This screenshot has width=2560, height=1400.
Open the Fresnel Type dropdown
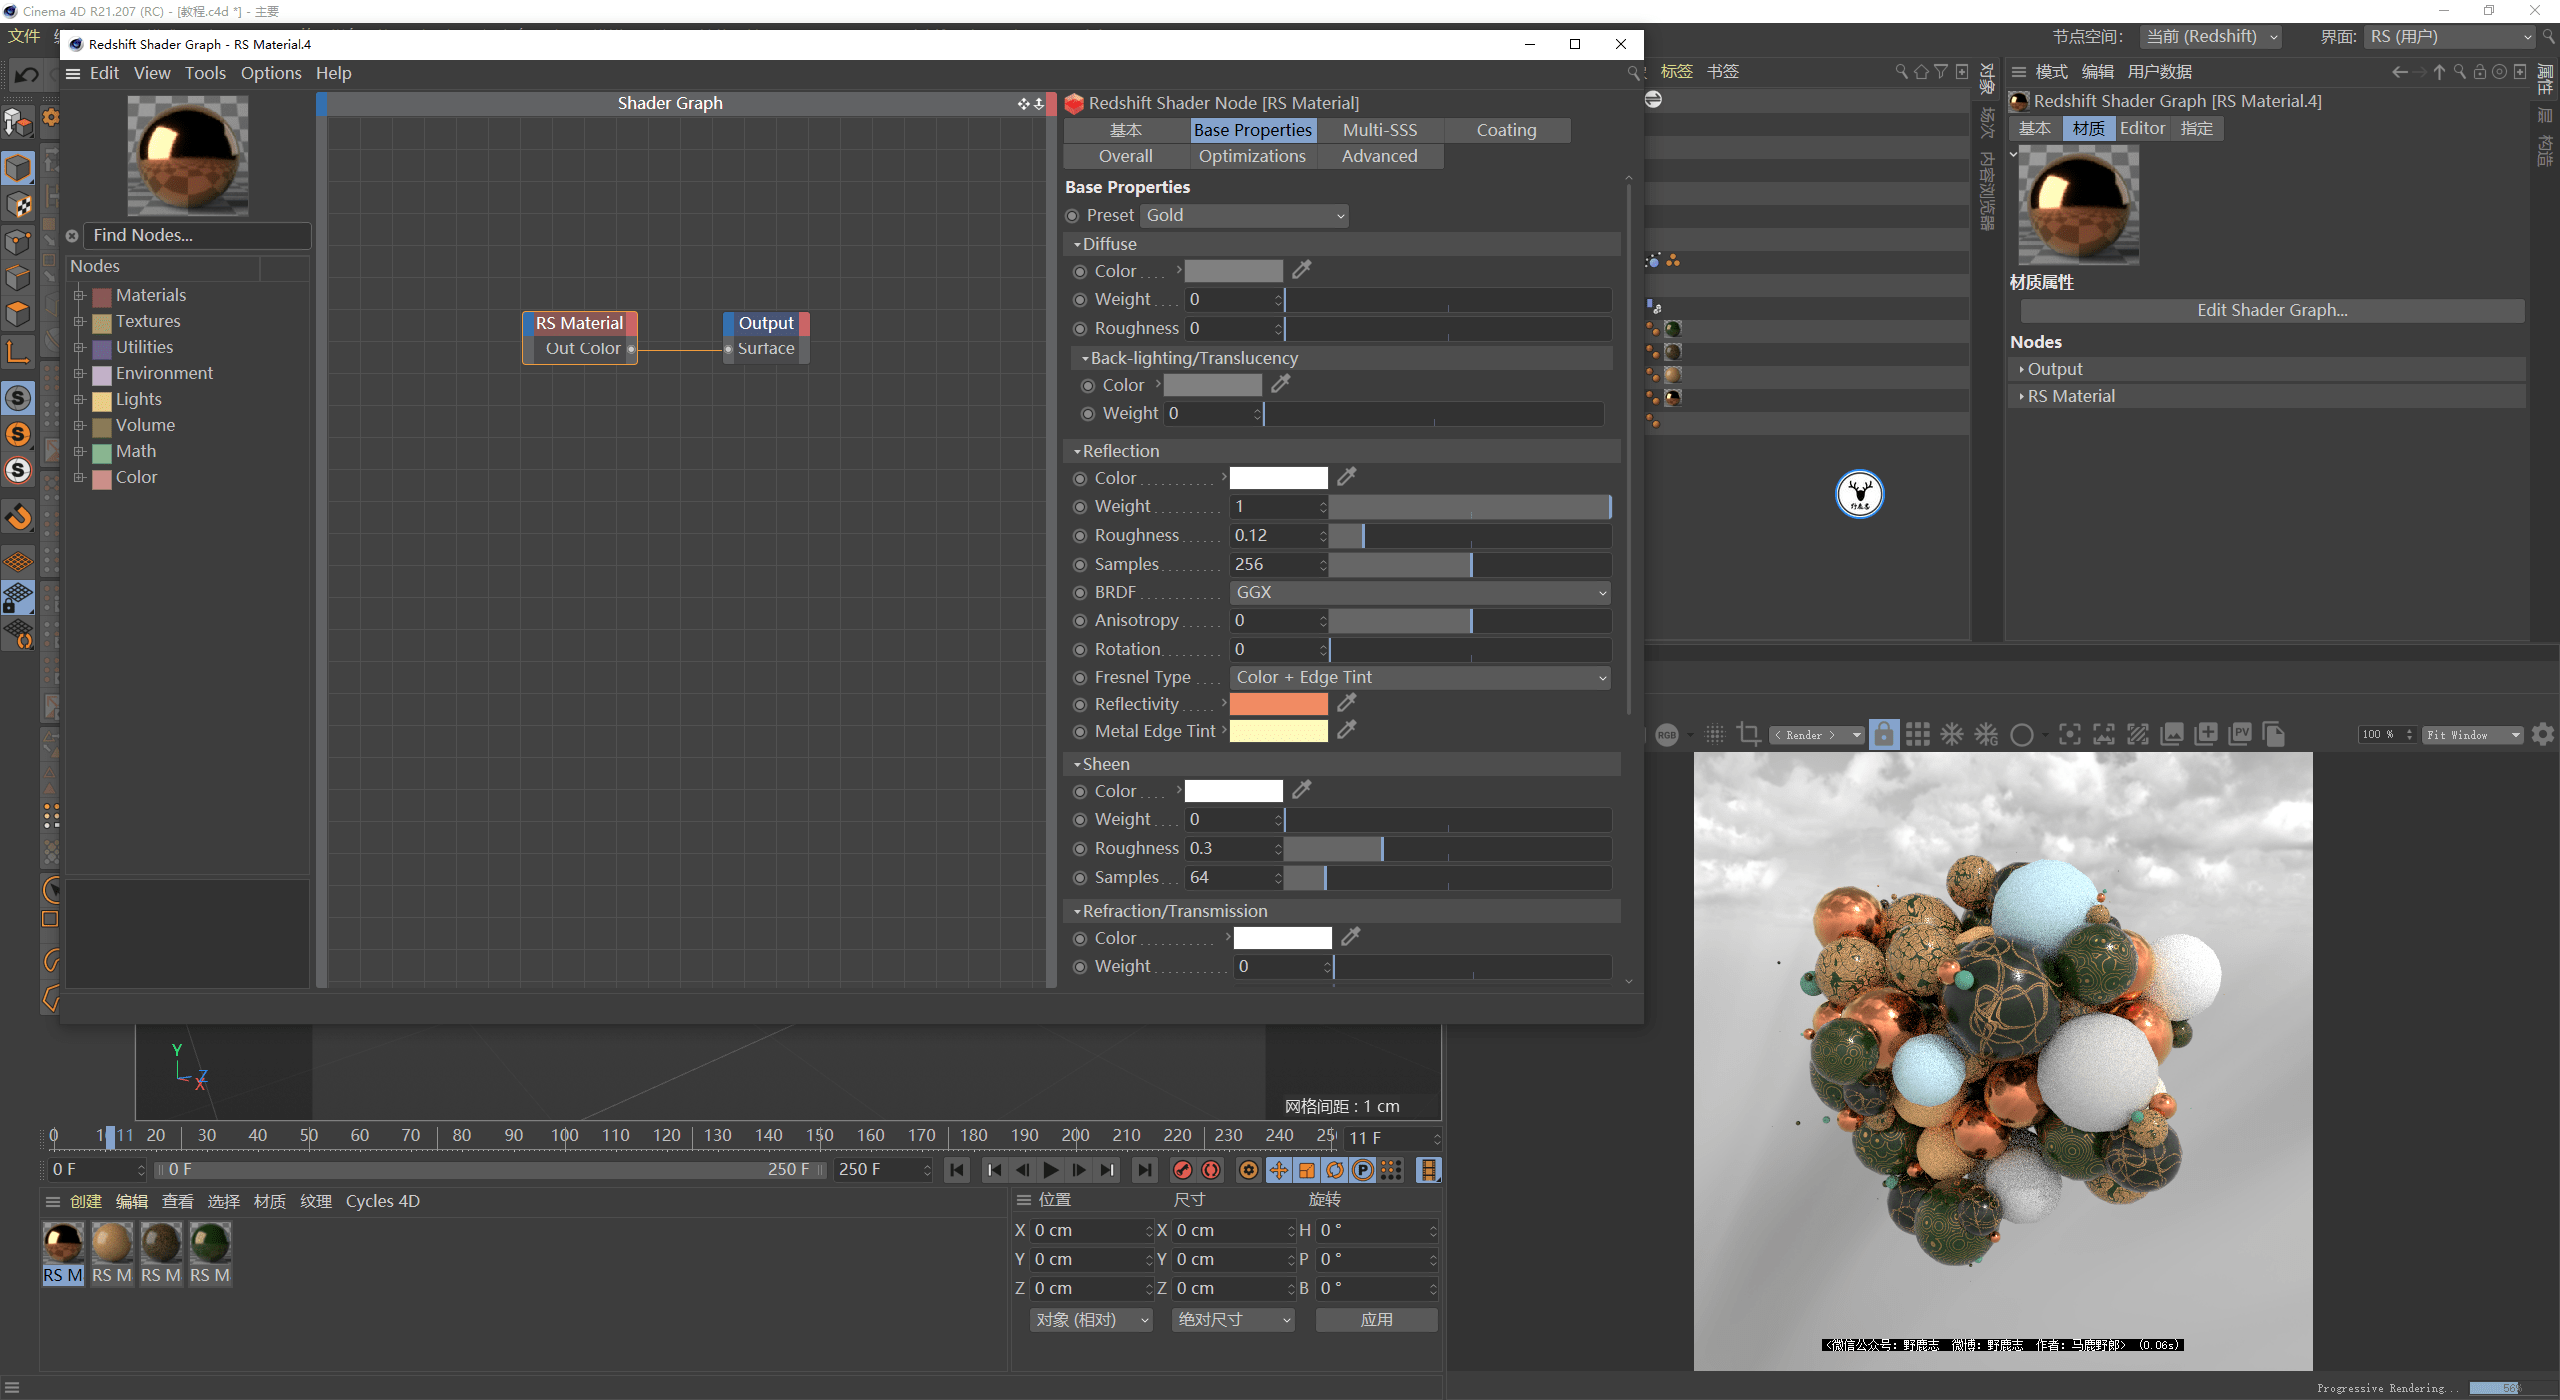click(1419, 678)
